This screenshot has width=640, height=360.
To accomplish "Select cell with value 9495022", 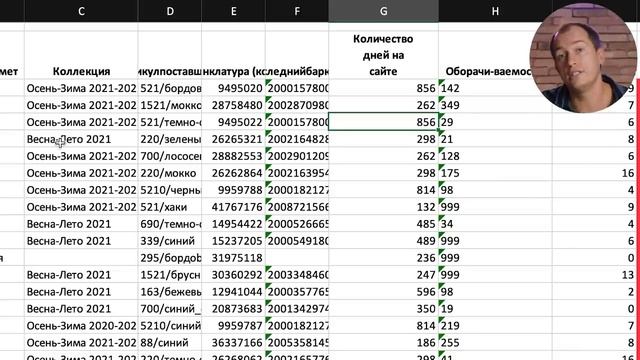I will (233, 122).
